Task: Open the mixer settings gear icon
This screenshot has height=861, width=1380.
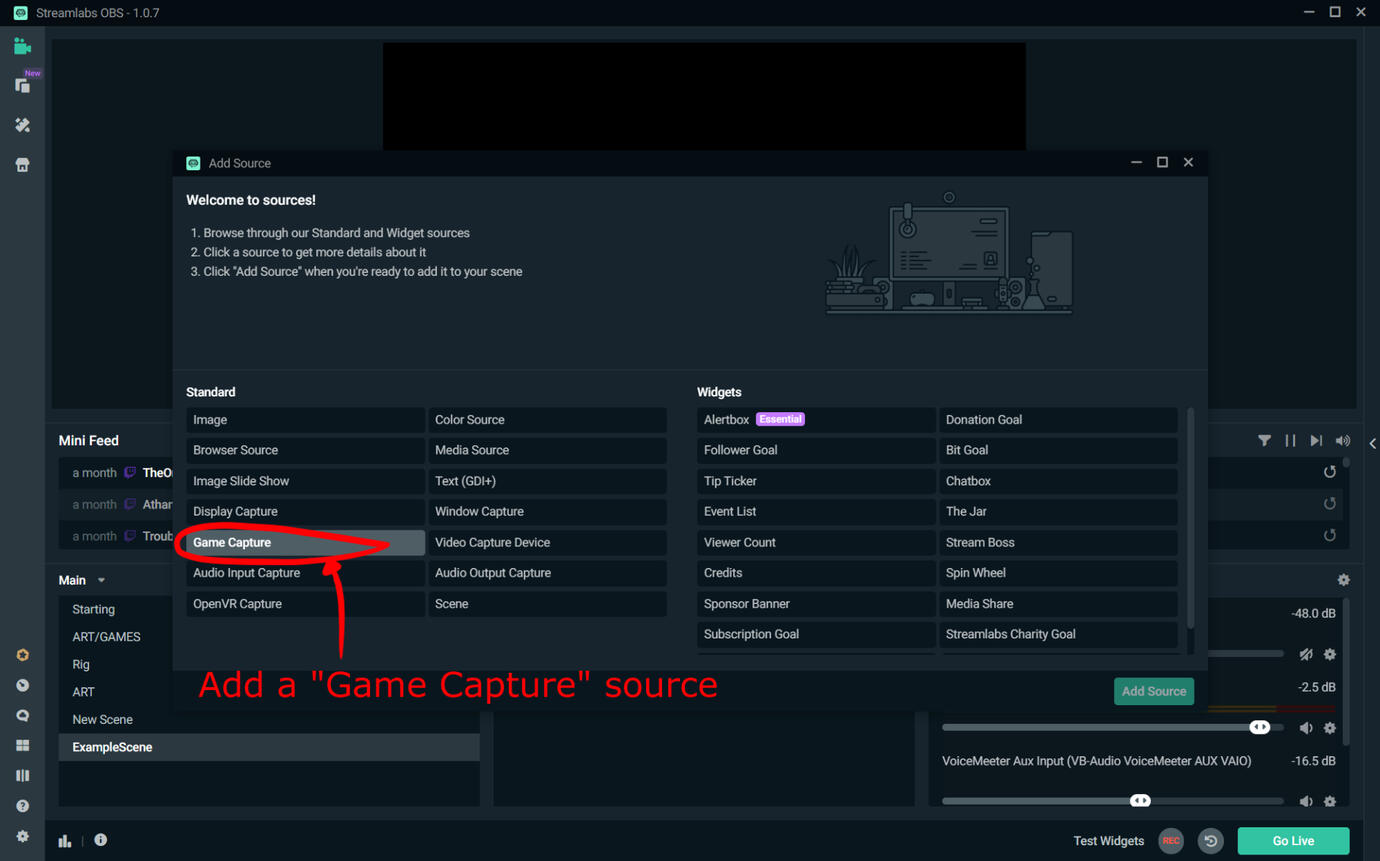Action: 1343,580
